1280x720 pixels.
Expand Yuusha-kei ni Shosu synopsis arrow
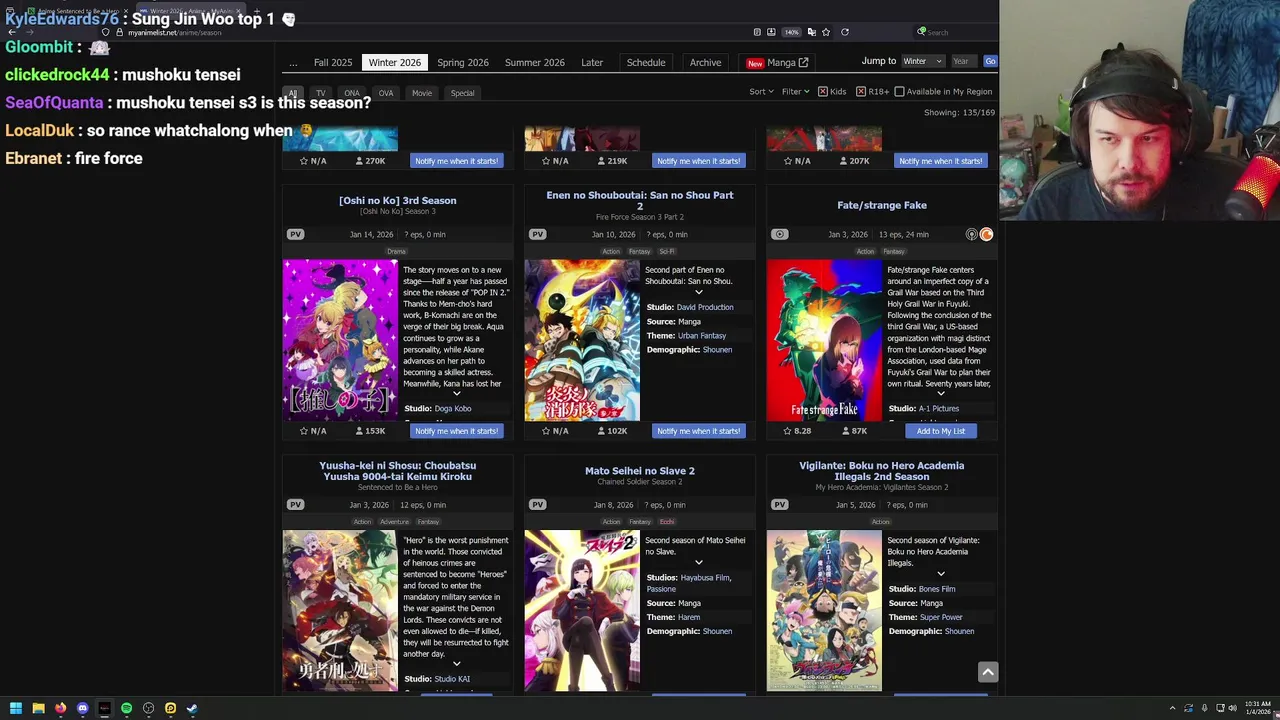[x=457, y=664]
